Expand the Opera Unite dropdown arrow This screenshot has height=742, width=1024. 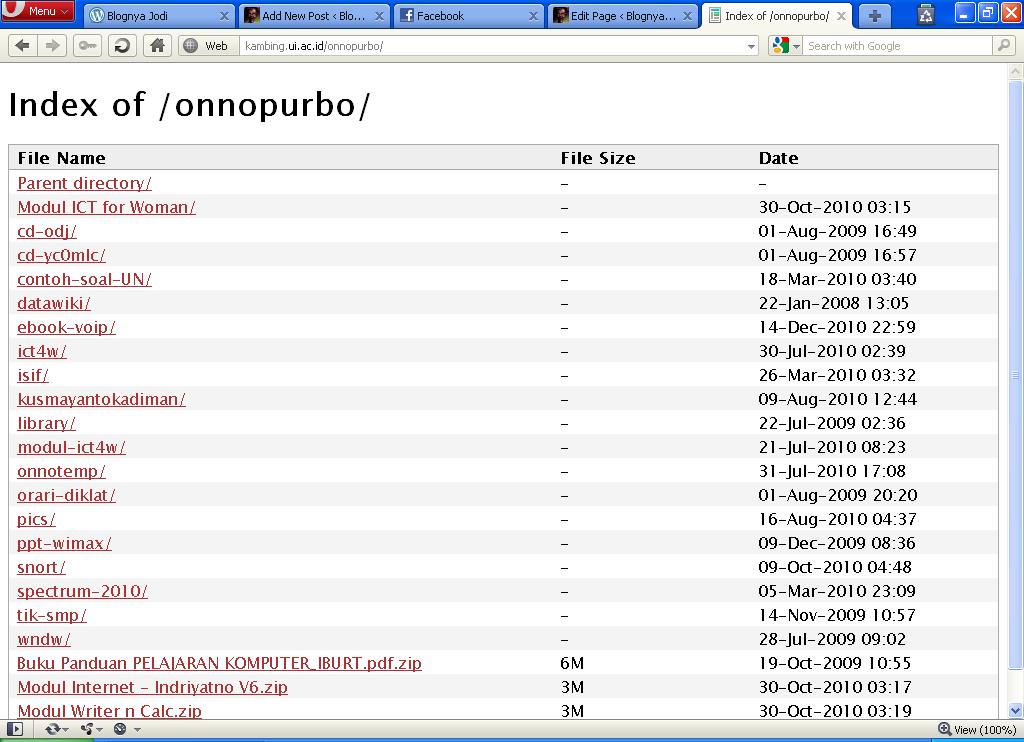pos(100,730)
